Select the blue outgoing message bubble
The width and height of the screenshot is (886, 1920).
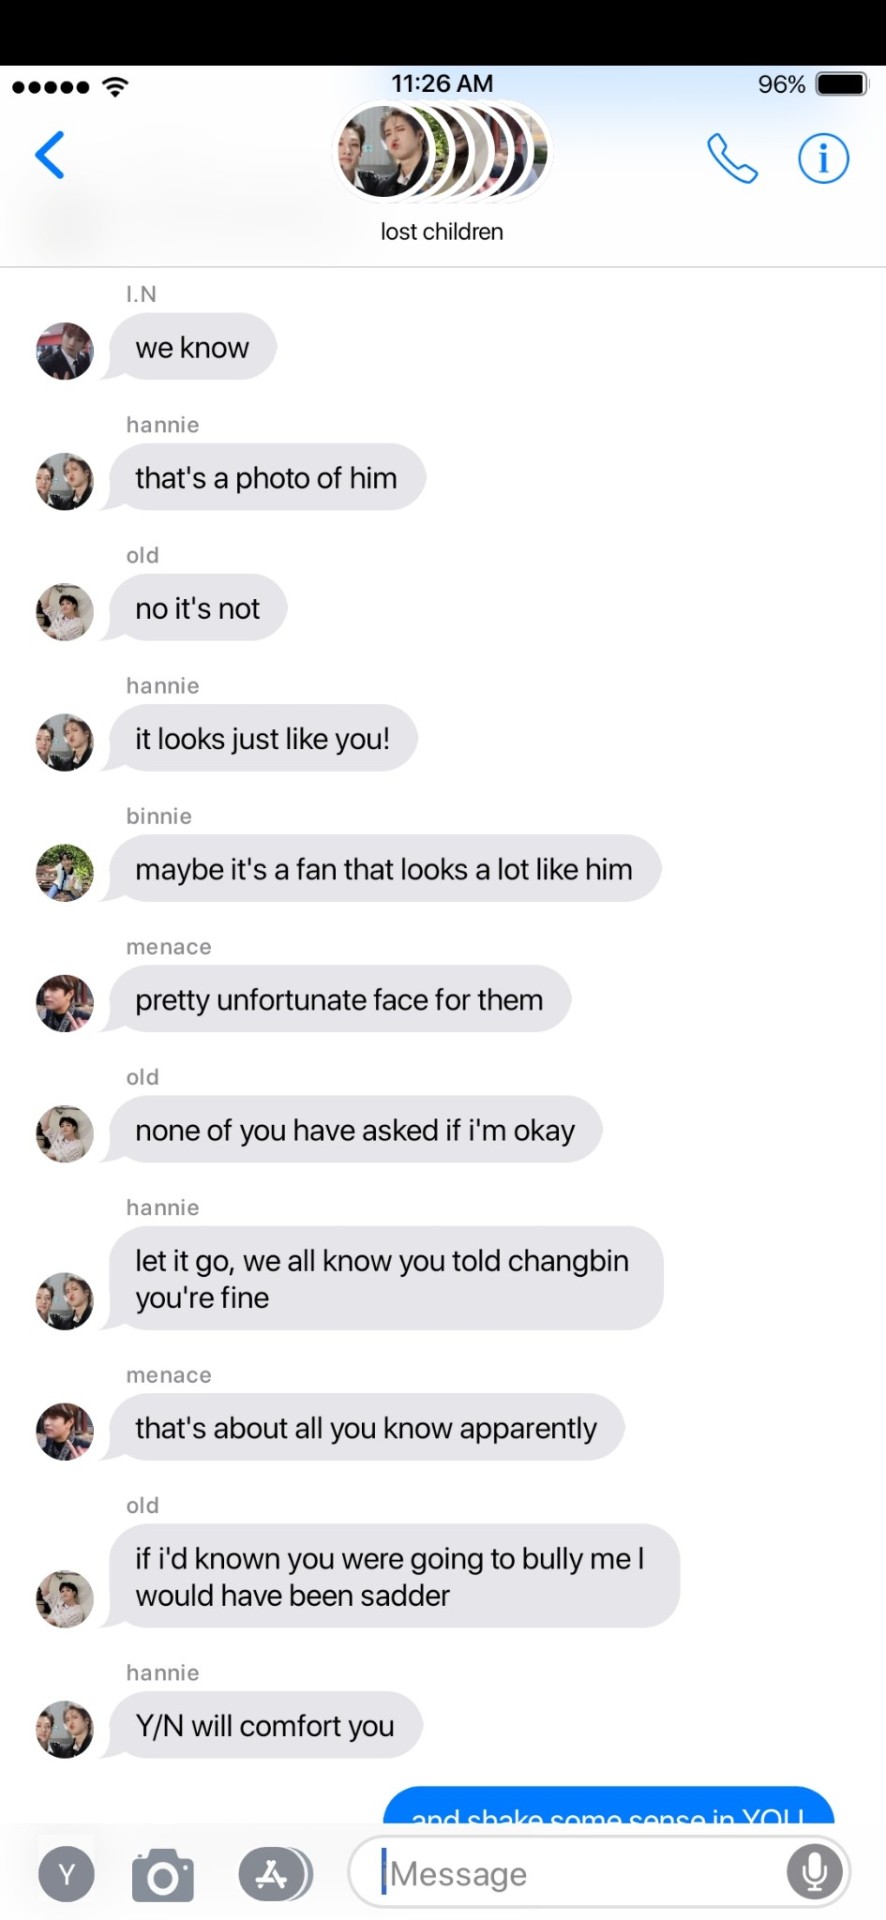[x=609, y=1806]
